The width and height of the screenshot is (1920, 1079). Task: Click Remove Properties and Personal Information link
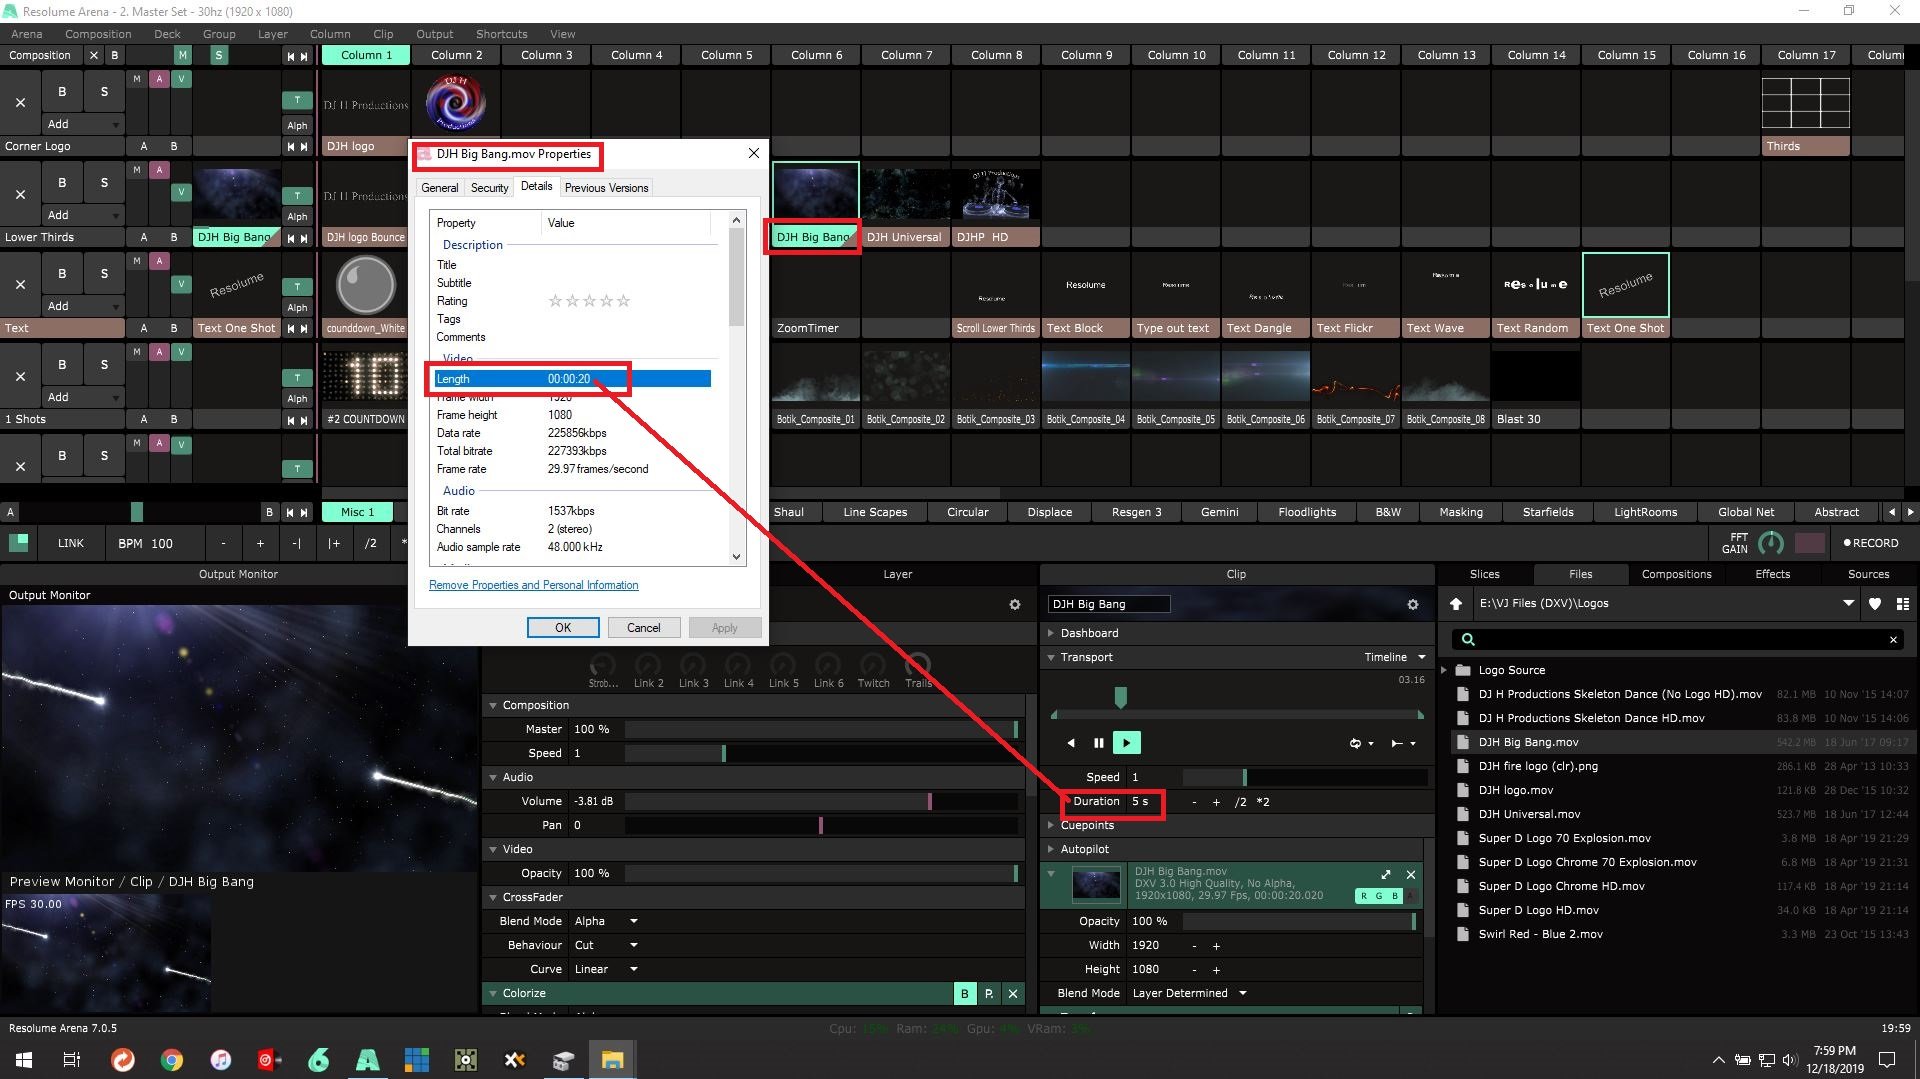[x=533, y=585]
